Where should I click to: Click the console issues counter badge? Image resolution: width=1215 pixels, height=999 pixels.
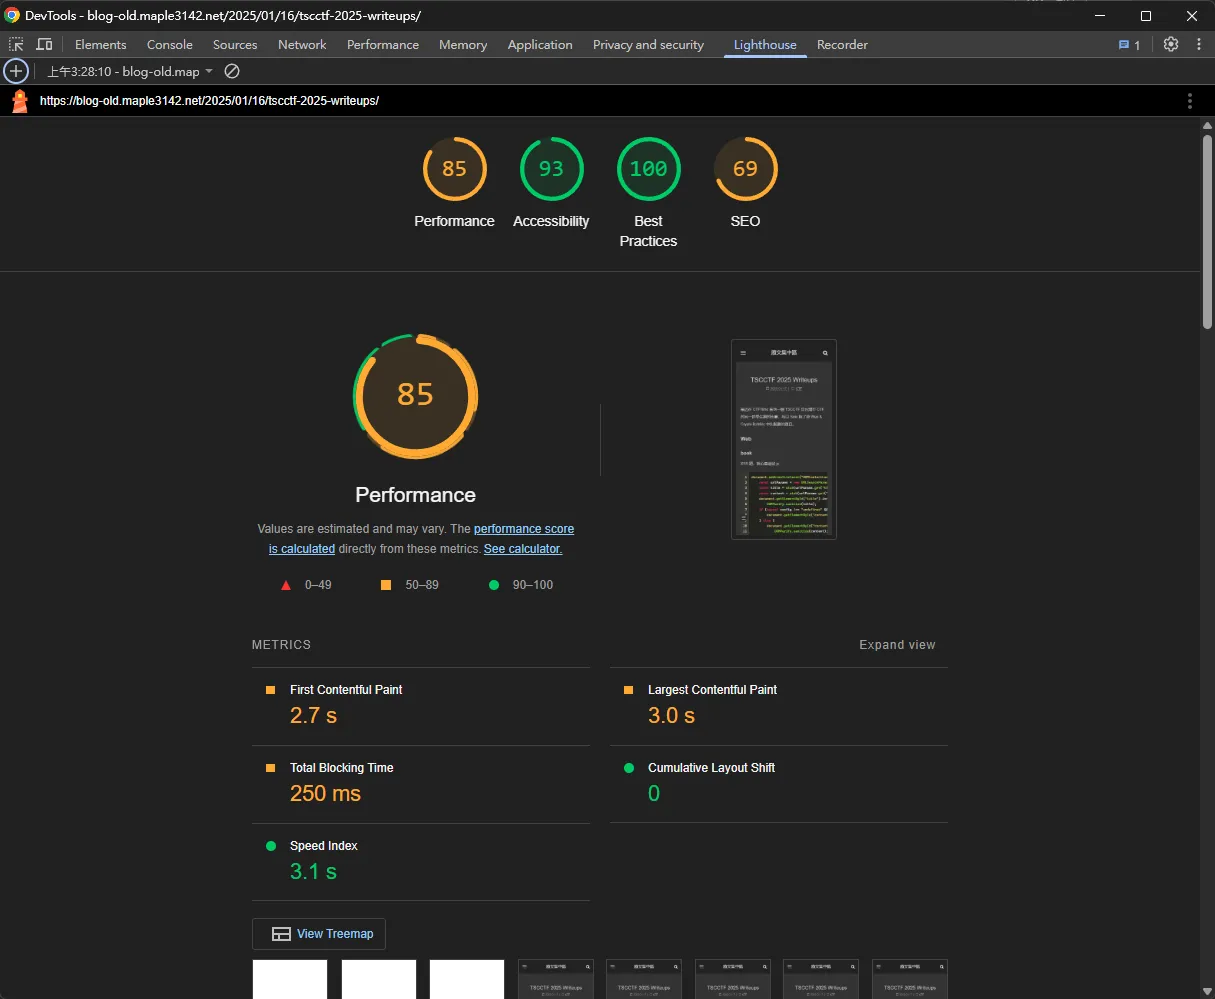[x=1129, y=45]
